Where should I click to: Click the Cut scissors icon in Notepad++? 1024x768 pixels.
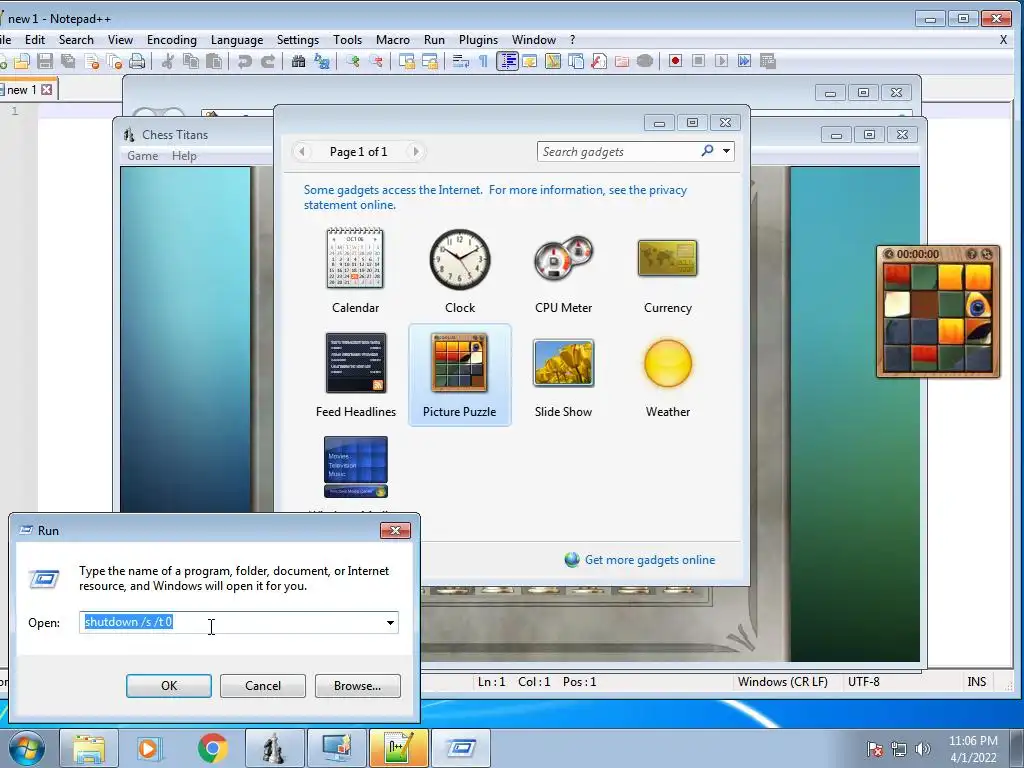(168, 61)
